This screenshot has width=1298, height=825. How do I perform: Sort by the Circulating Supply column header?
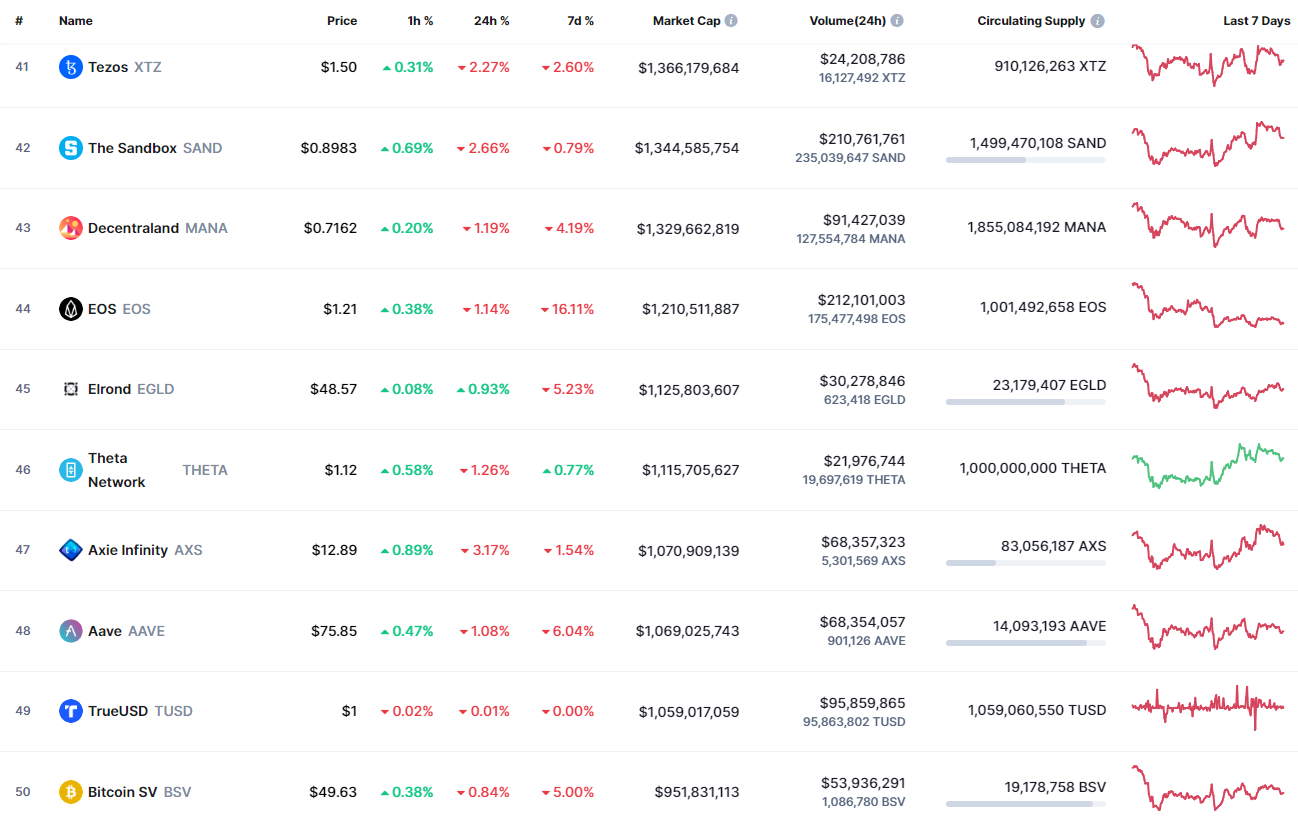tap(1031, 21)
